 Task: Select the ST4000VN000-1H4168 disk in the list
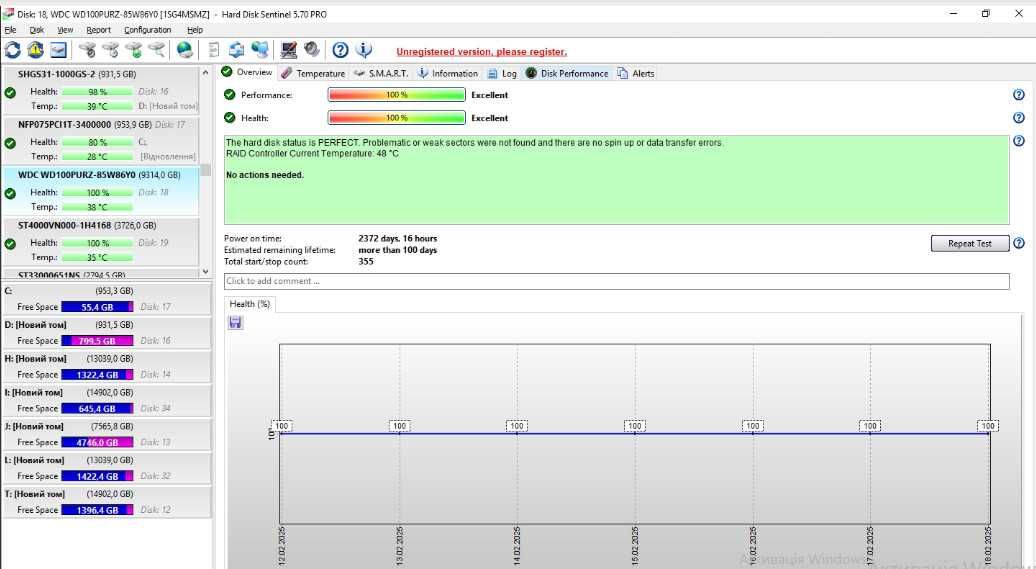tap(100, 242)
